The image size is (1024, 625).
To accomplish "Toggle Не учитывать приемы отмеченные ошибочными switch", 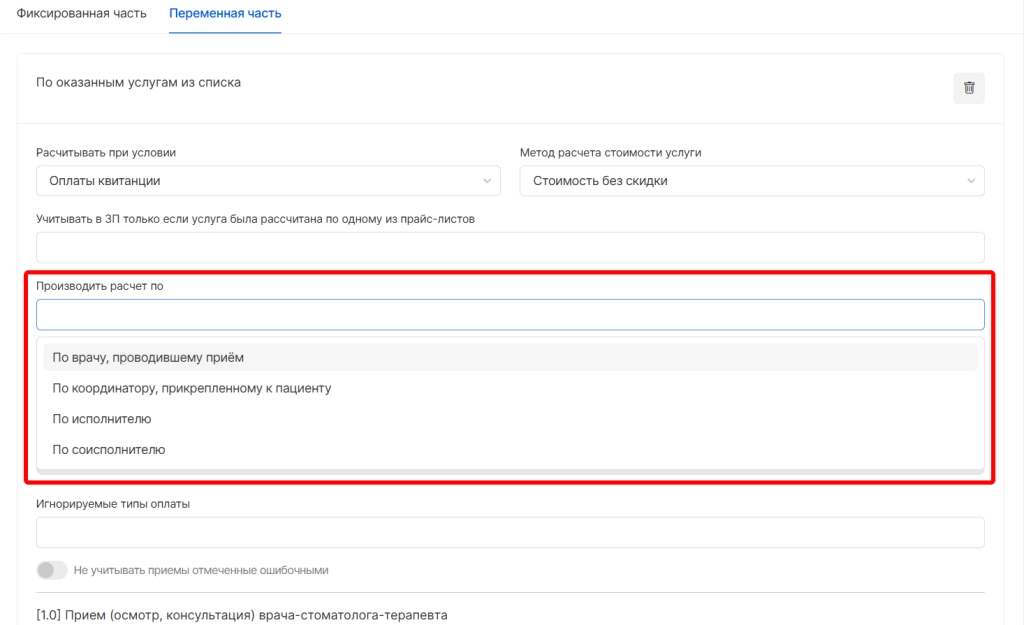I will 51,571.
